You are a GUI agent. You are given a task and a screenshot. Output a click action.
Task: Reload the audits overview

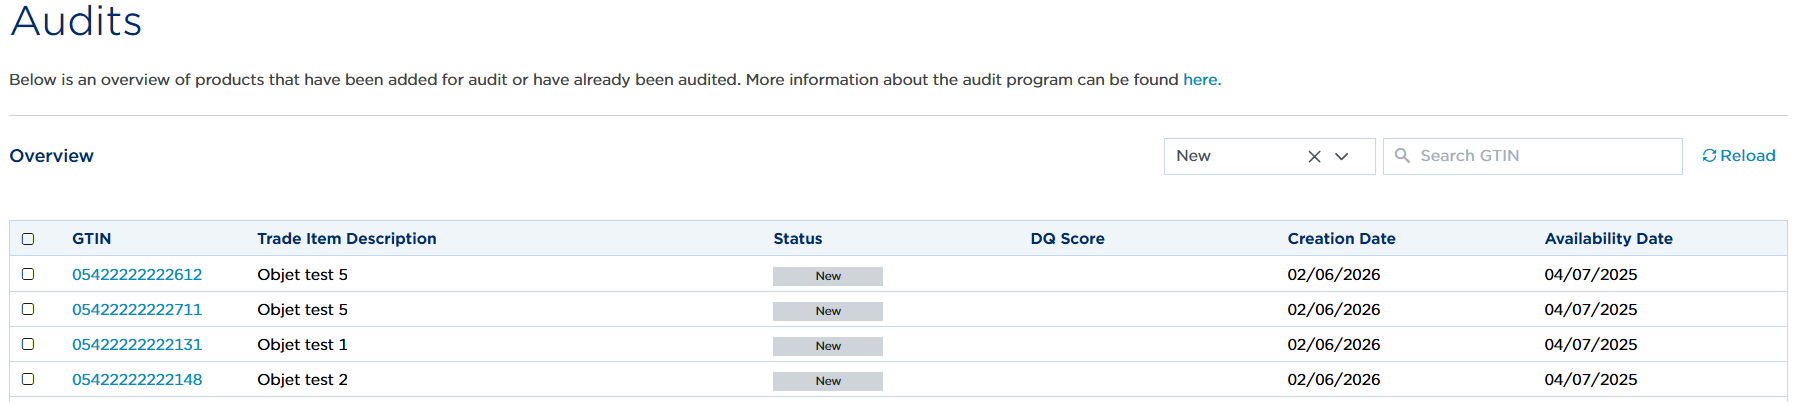coord(1739,156)
